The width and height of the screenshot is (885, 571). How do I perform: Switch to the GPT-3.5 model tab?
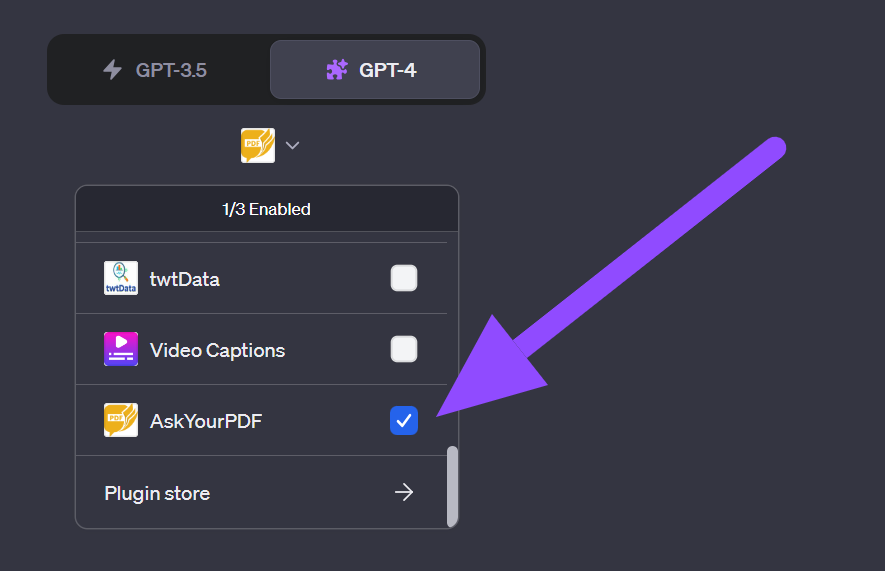[160, 70]
